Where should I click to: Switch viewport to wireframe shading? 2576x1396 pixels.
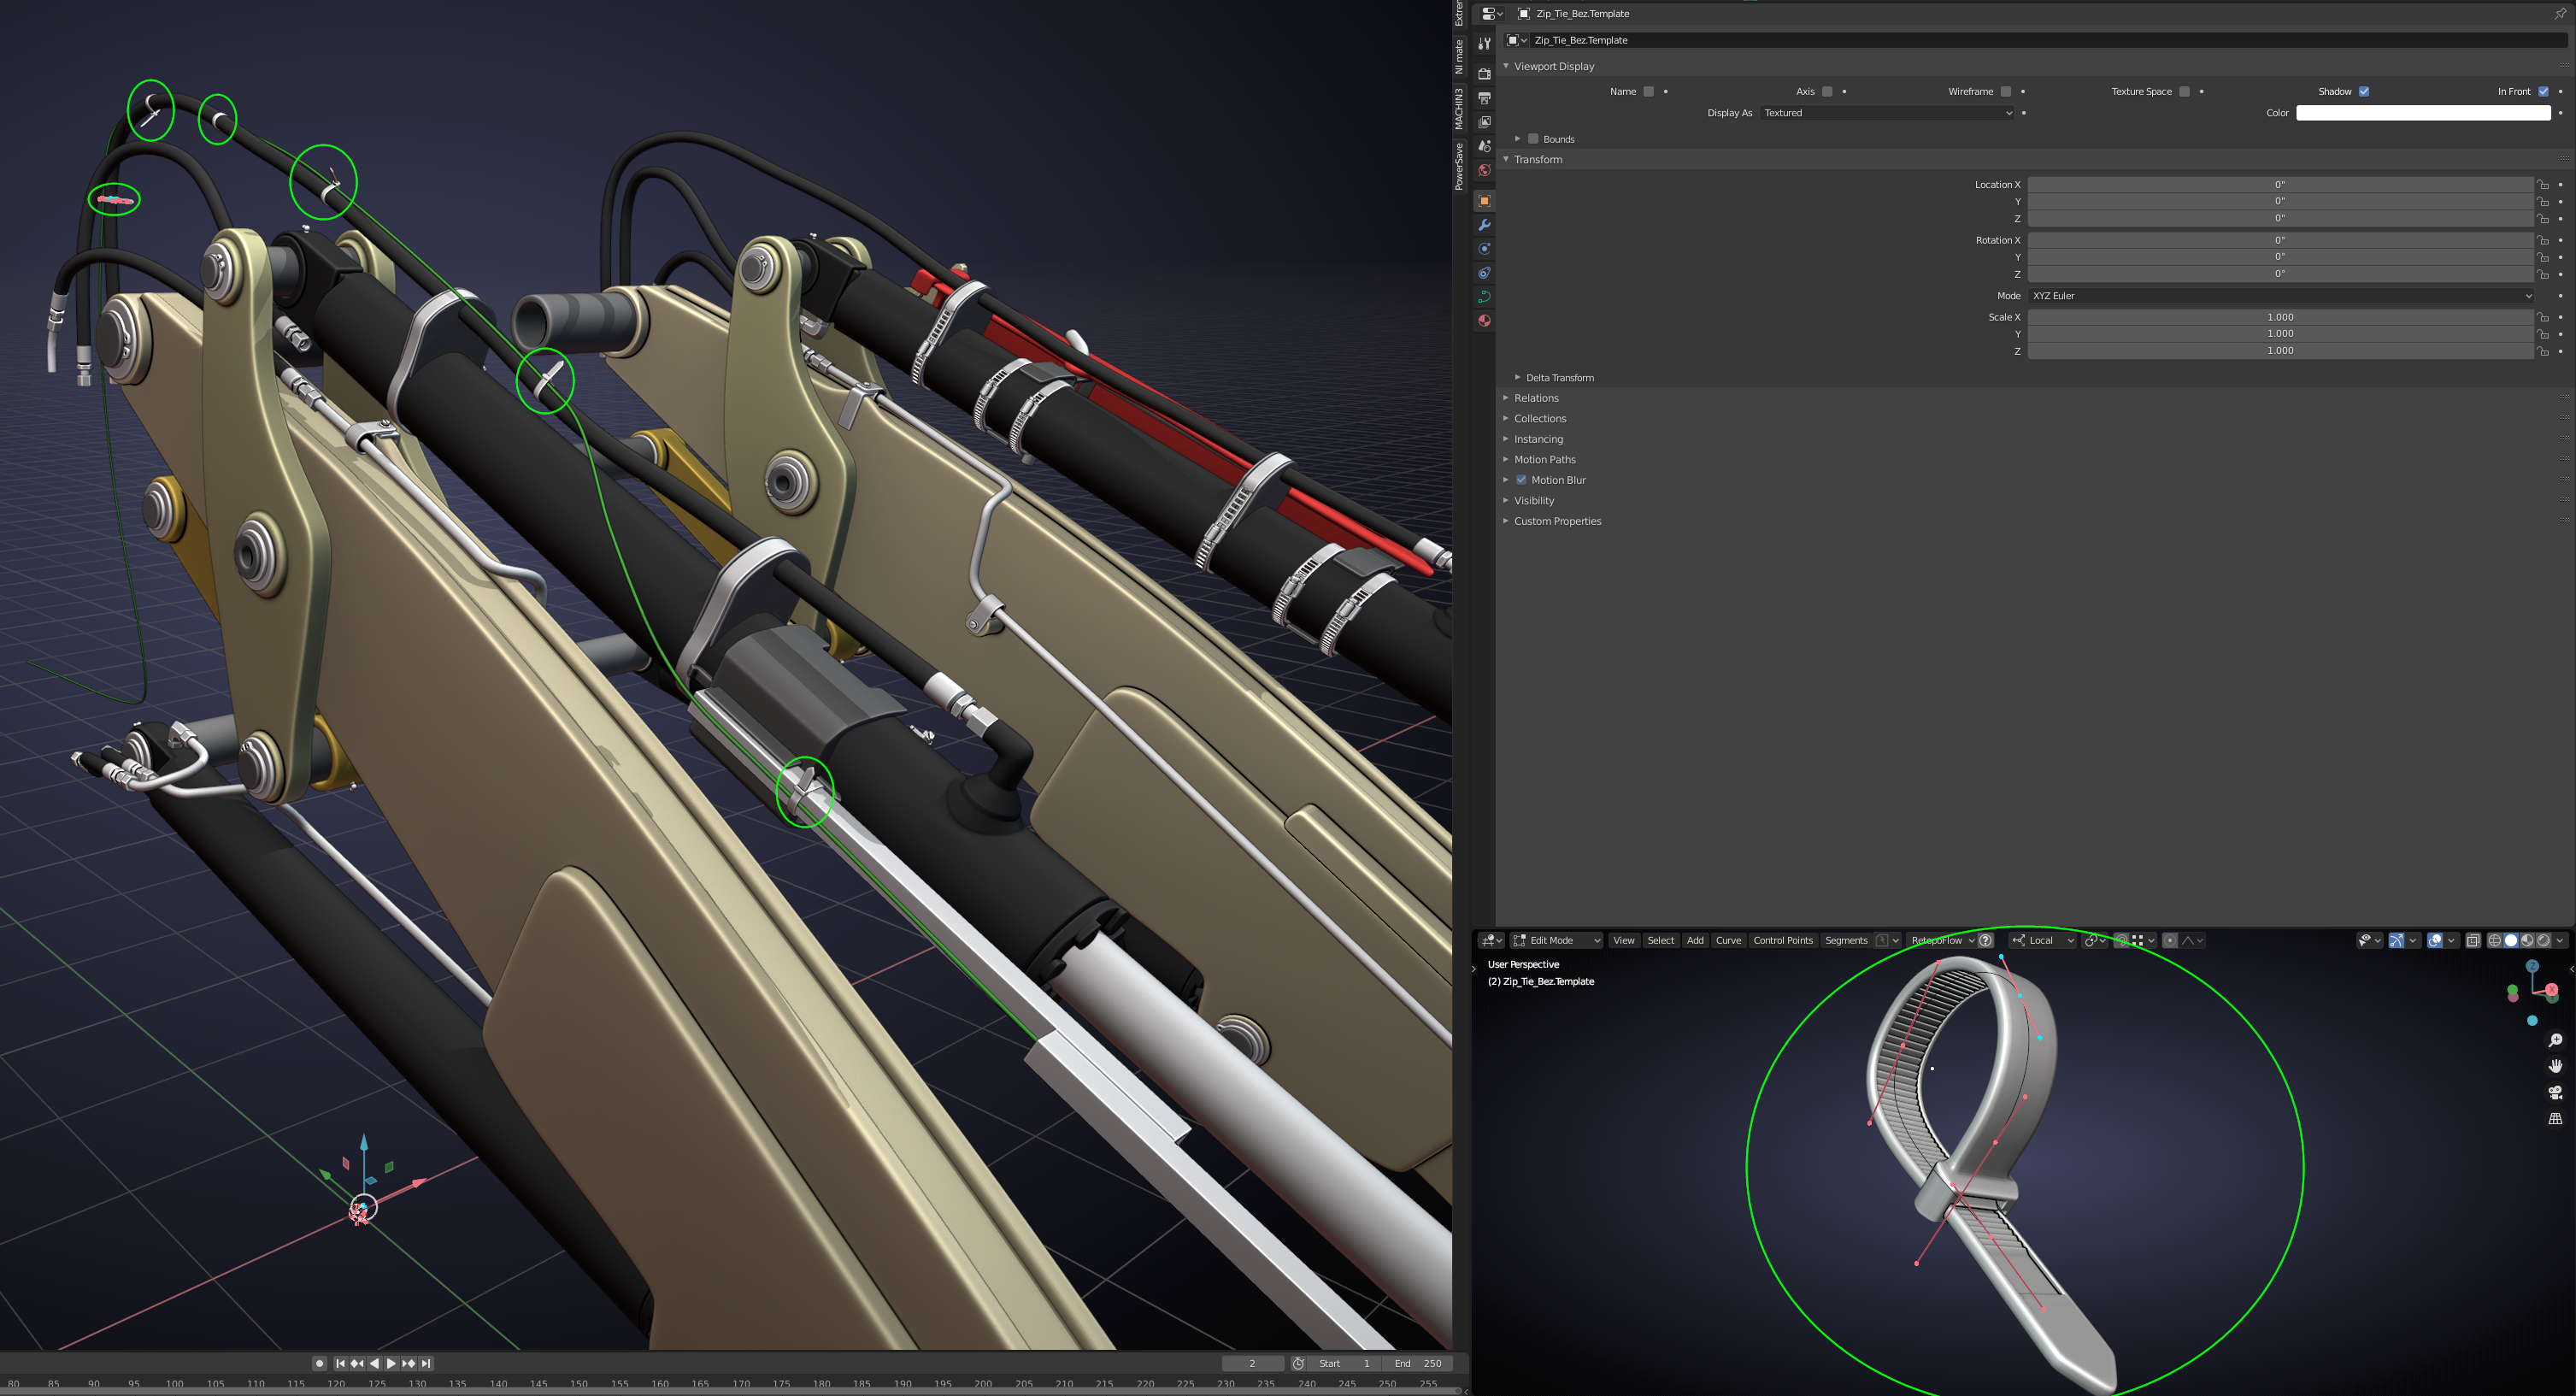(2495, 940)
